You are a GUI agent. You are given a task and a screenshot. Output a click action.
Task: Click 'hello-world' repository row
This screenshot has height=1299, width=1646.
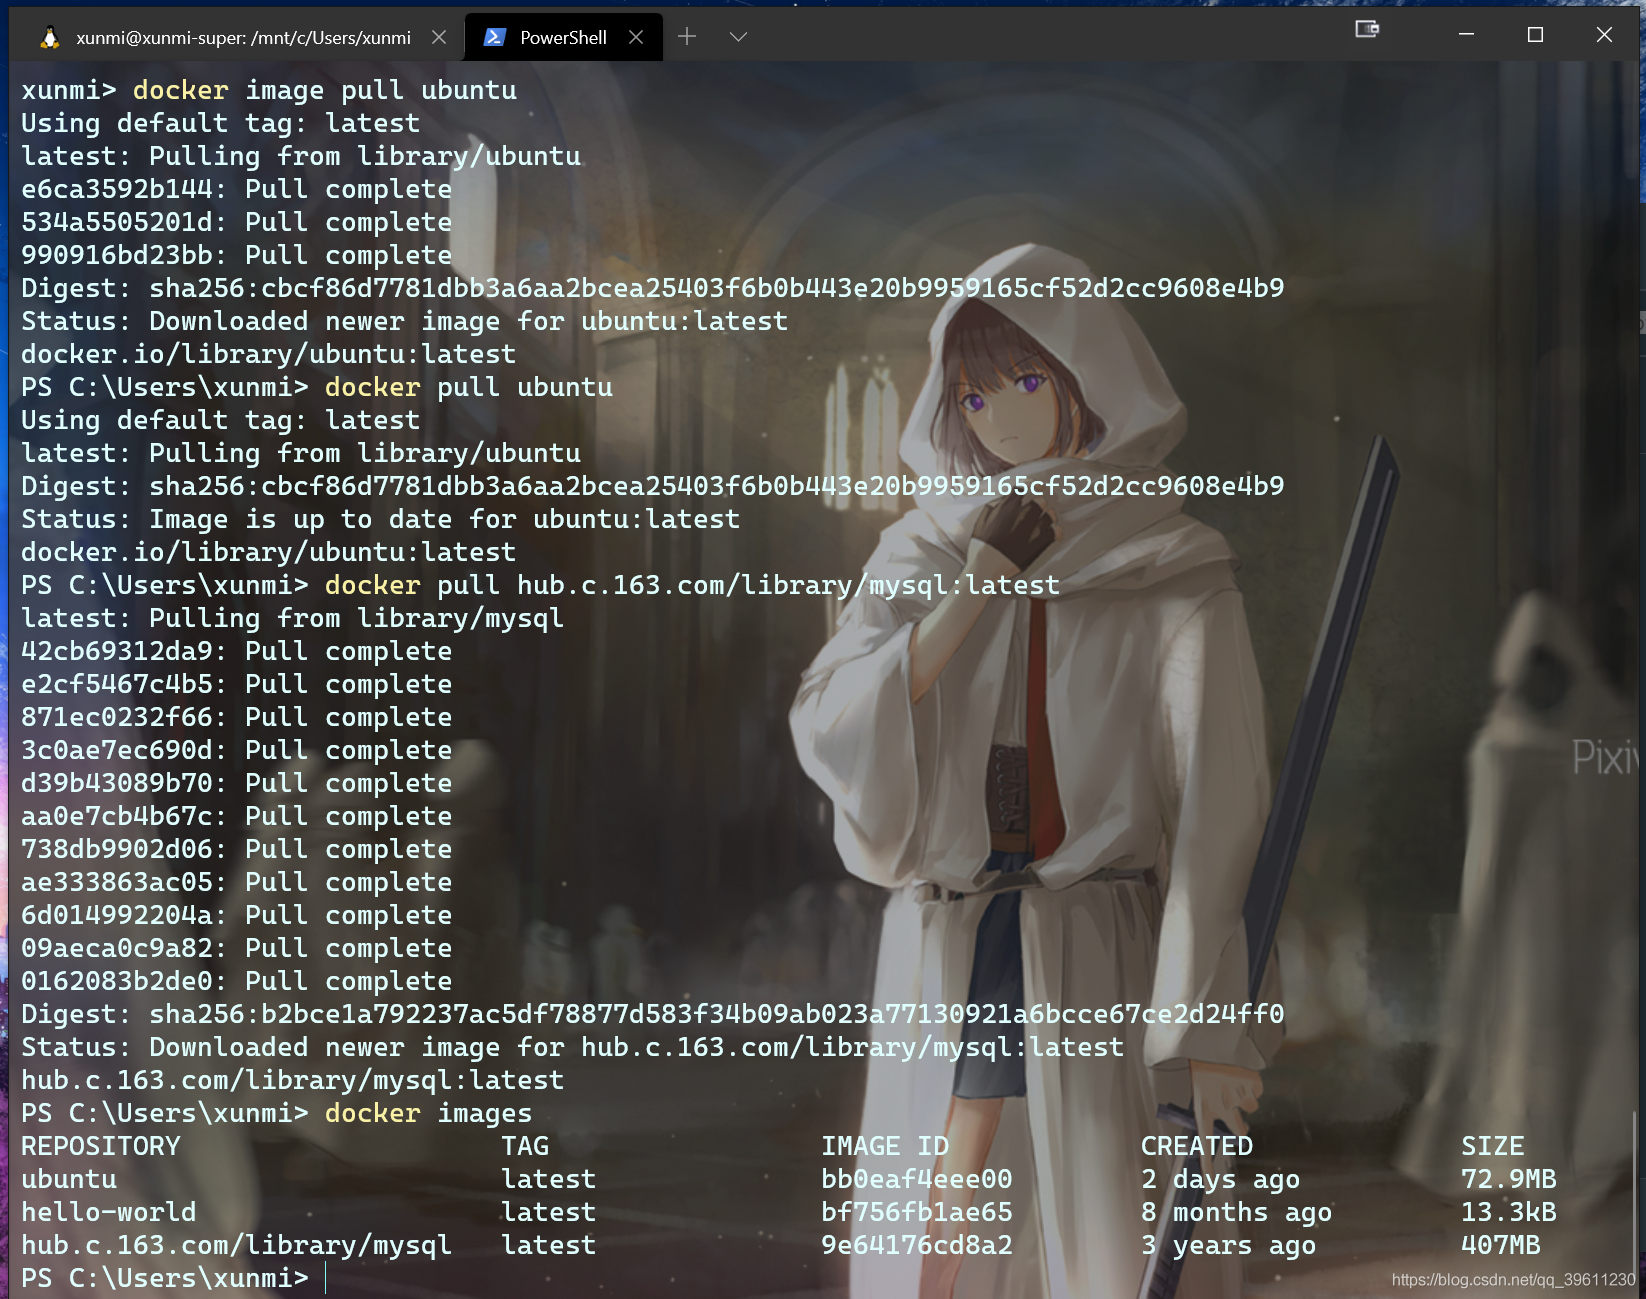click(109, 1212)
